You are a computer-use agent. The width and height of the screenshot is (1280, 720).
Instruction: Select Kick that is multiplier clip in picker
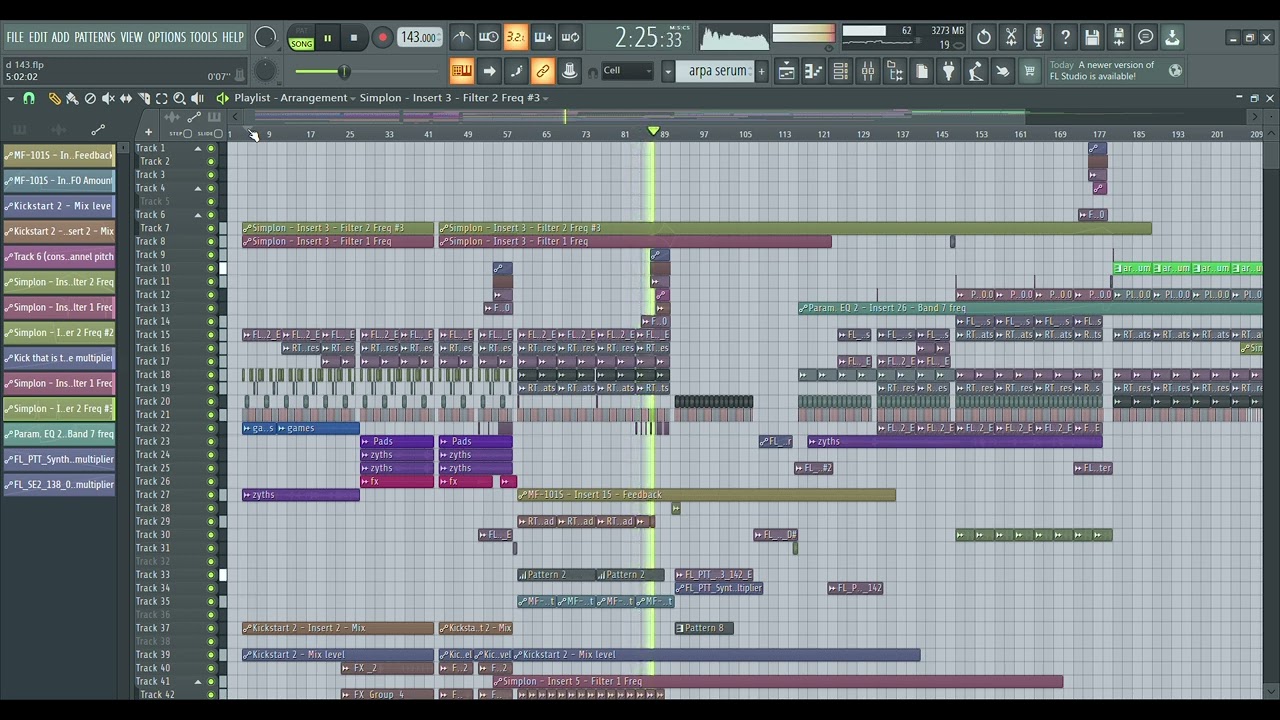58,358
